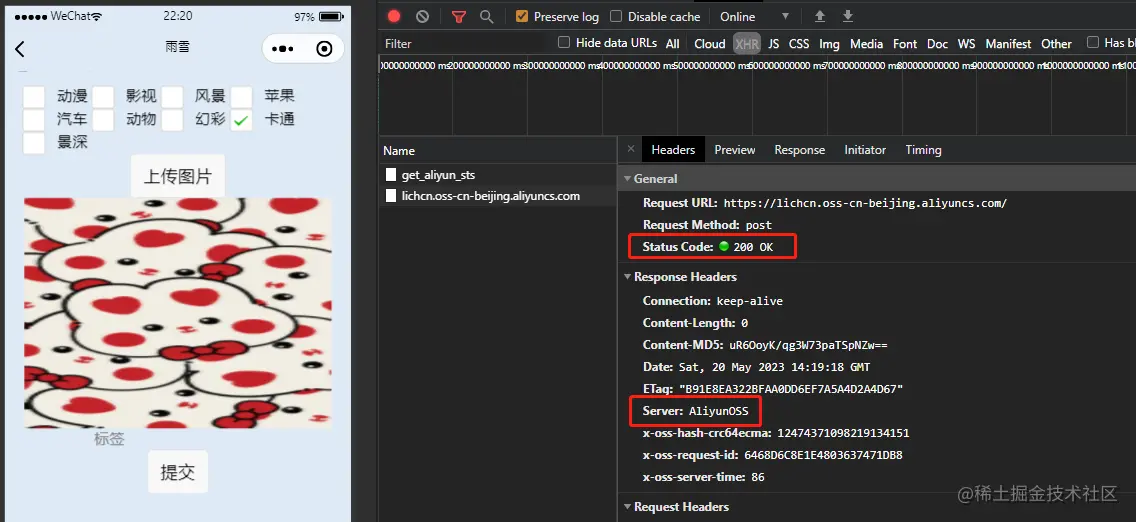Filter requests by JS type
Image resolution: width=1136 pixels, height=522 pixels.
click(x=774, y=43)
